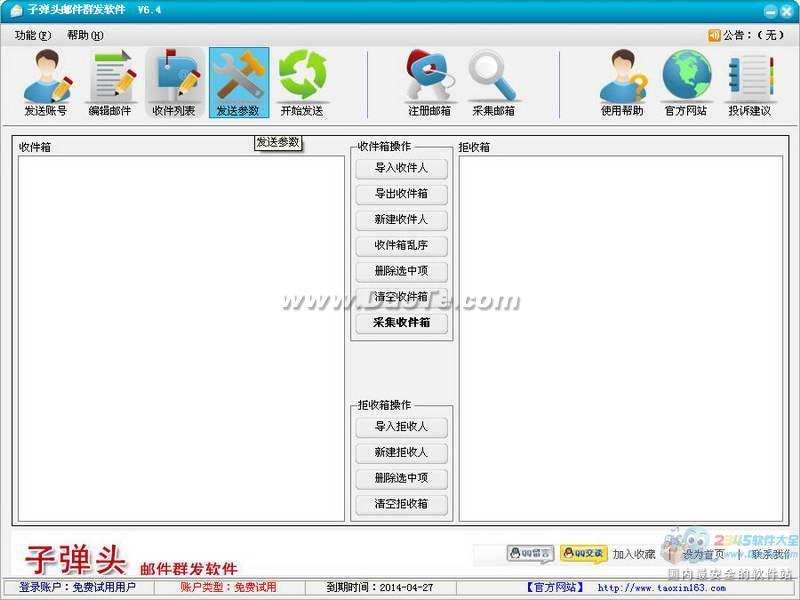Visit 官方网站 globe icon in toolbar
This screenshot has width=800, height=600.
pyautogui.click(x=686, y=83)
